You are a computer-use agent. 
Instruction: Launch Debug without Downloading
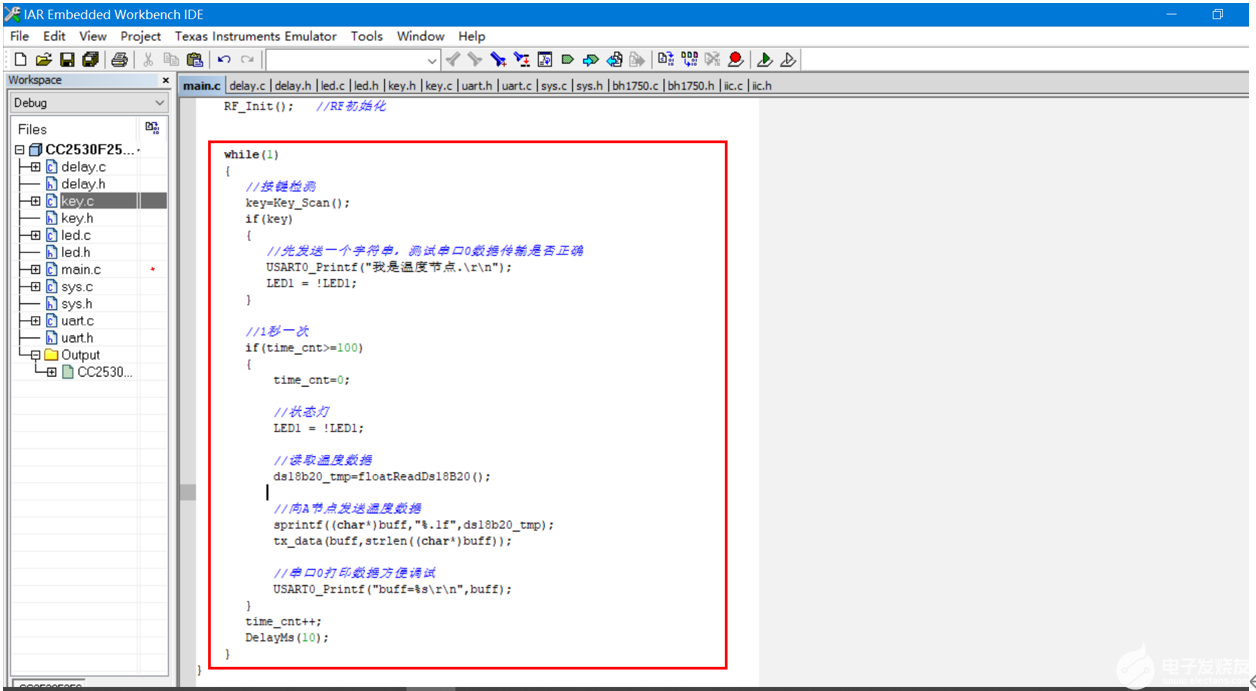pyautogui.click(x=788, y=59)
